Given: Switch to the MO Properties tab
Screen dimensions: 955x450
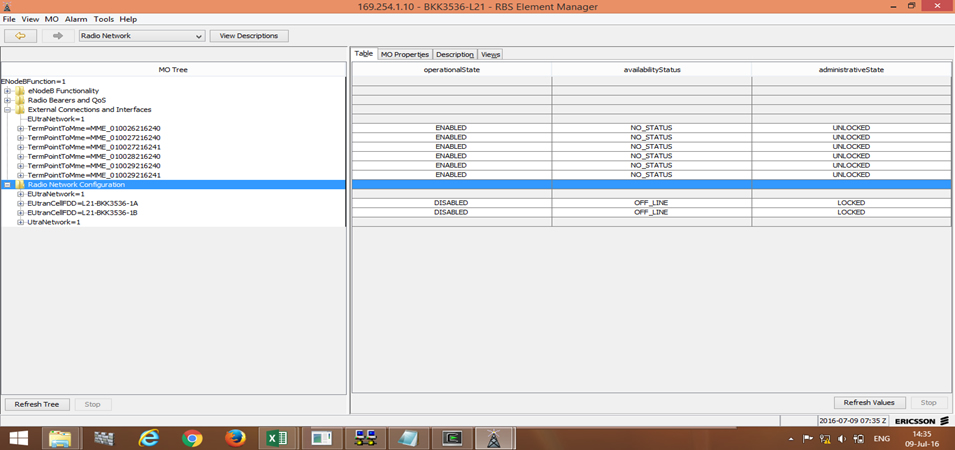Looking at the screenshot, I should click(x=405, y=54).
